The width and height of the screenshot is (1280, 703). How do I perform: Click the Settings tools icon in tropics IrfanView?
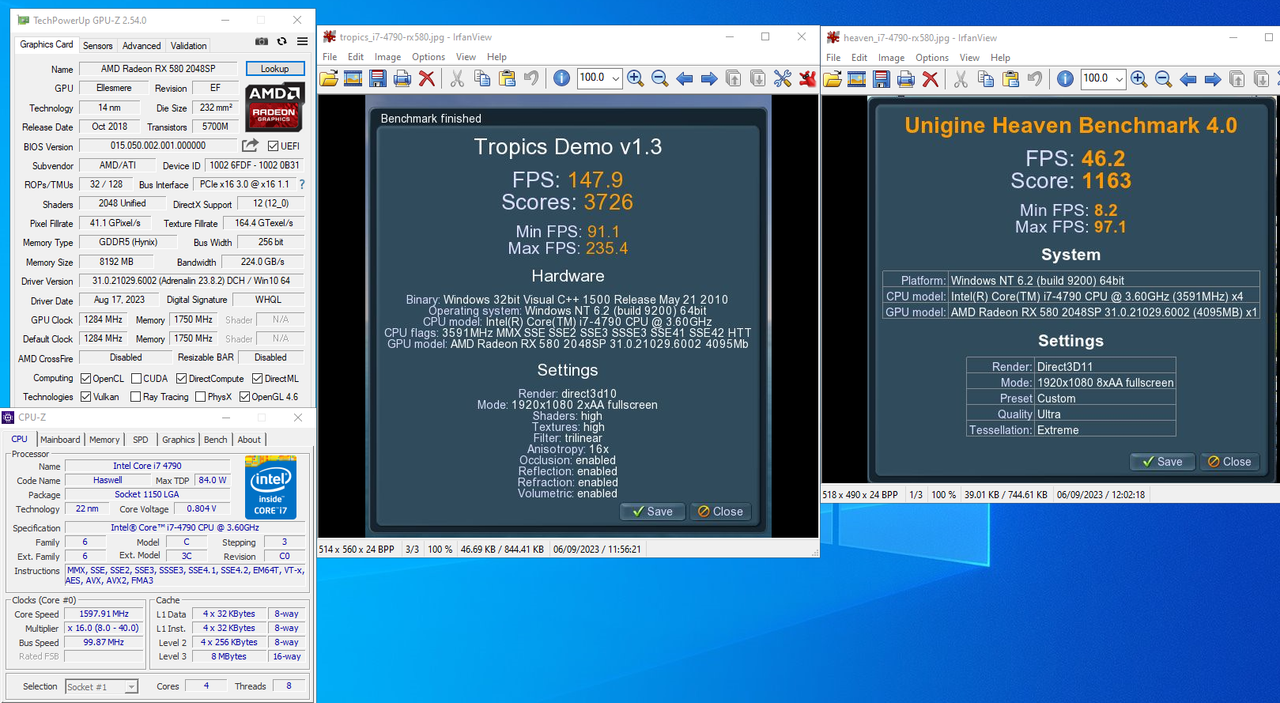click(x=782, y=78)
